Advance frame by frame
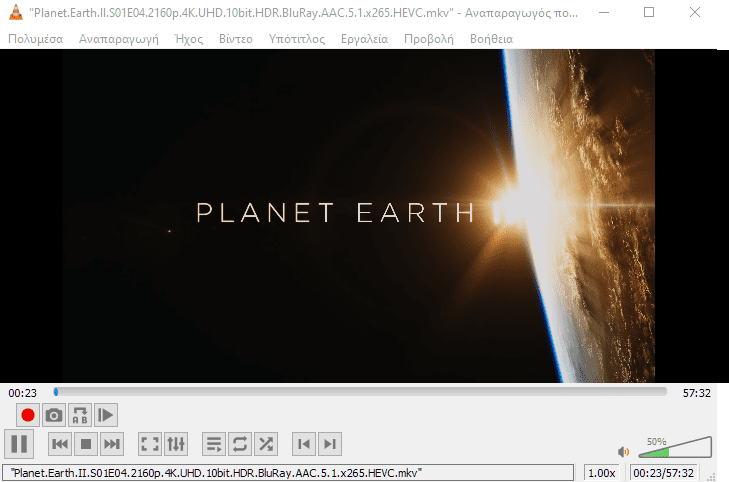Viewport: 729px width, 482px height. coord(106,415)
